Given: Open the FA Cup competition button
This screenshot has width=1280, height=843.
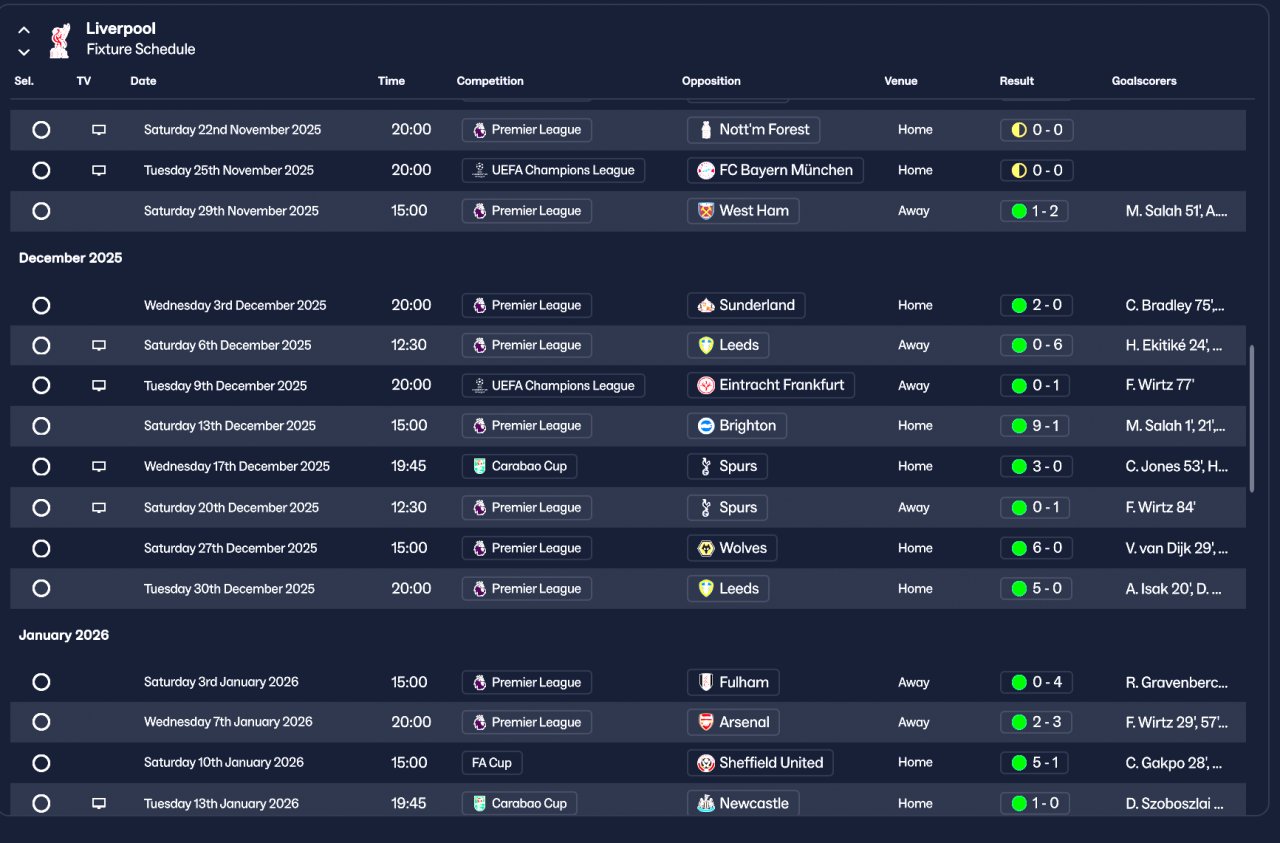Looking at the screenshot, I should click(x=492, y=763).
